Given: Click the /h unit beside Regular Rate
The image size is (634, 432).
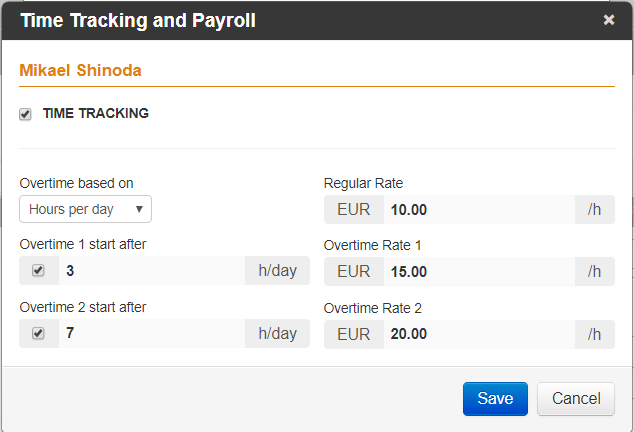Looking at the screenshot, I should tap(595, 210).
